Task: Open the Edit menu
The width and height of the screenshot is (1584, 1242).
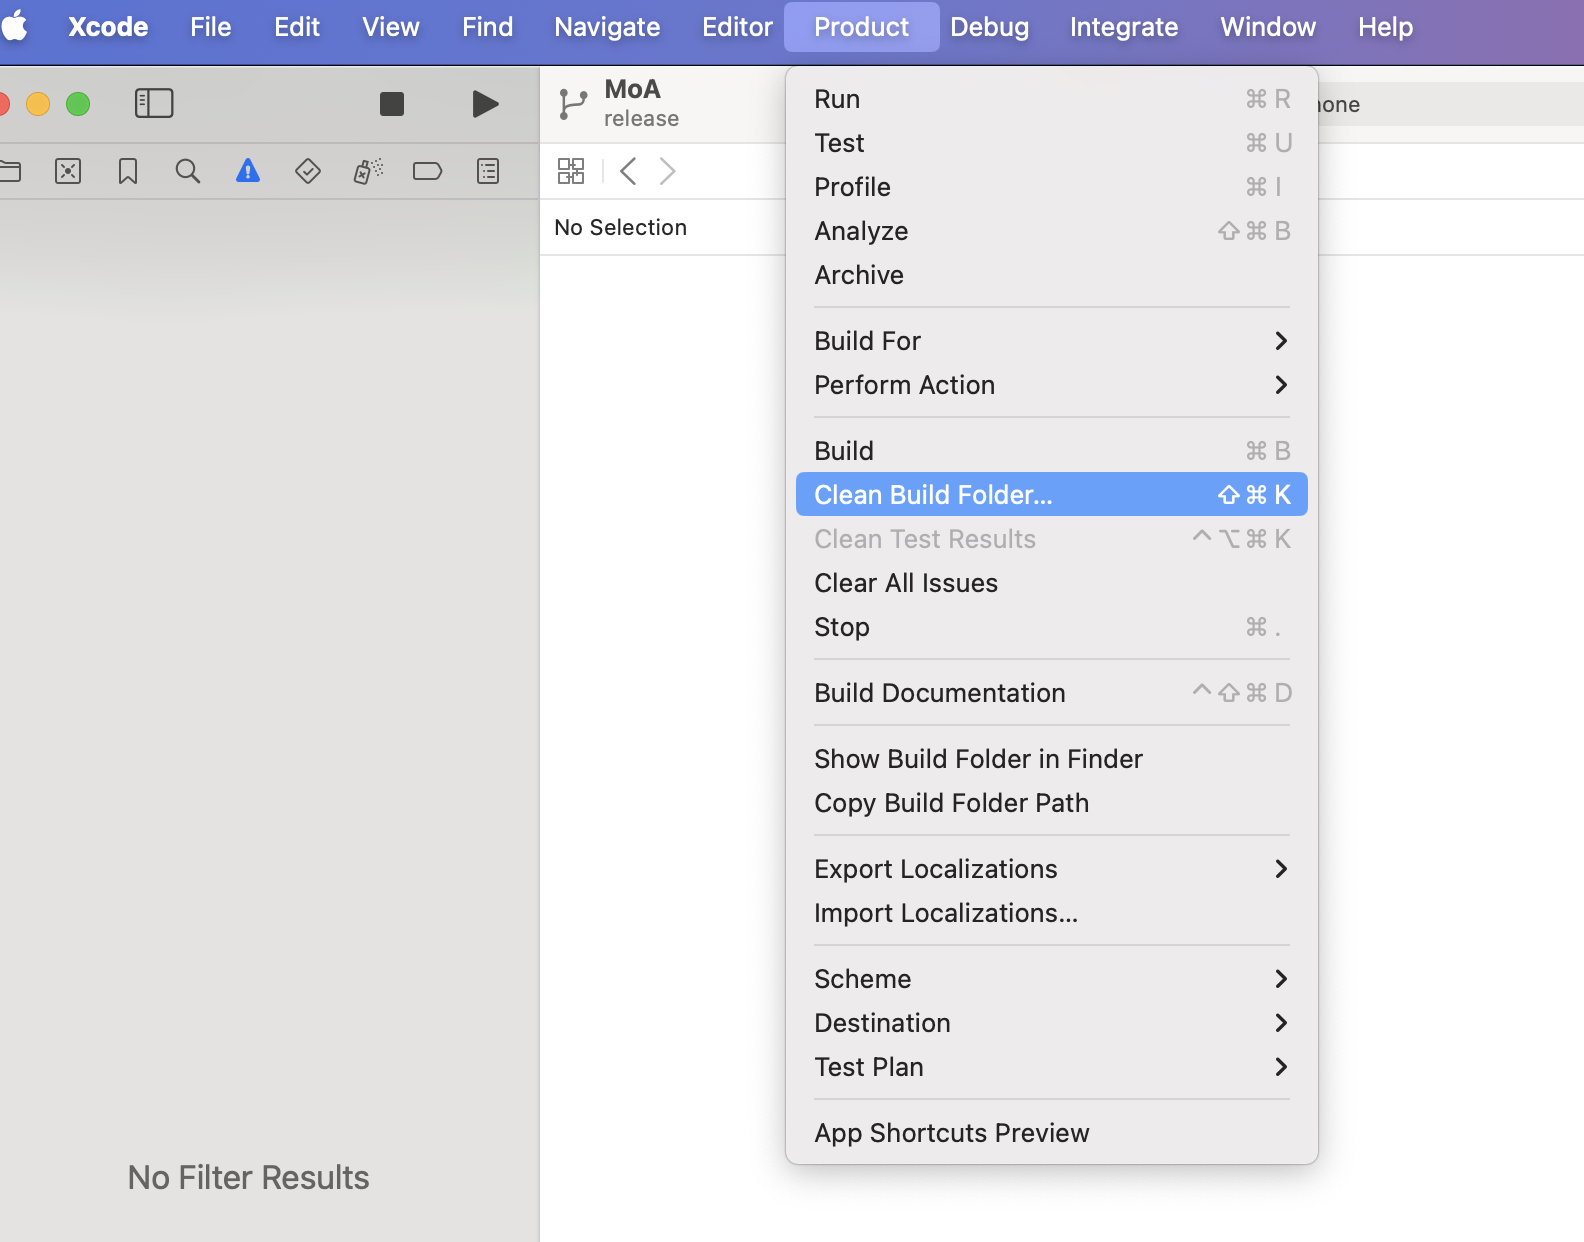Action: [297, 27]
